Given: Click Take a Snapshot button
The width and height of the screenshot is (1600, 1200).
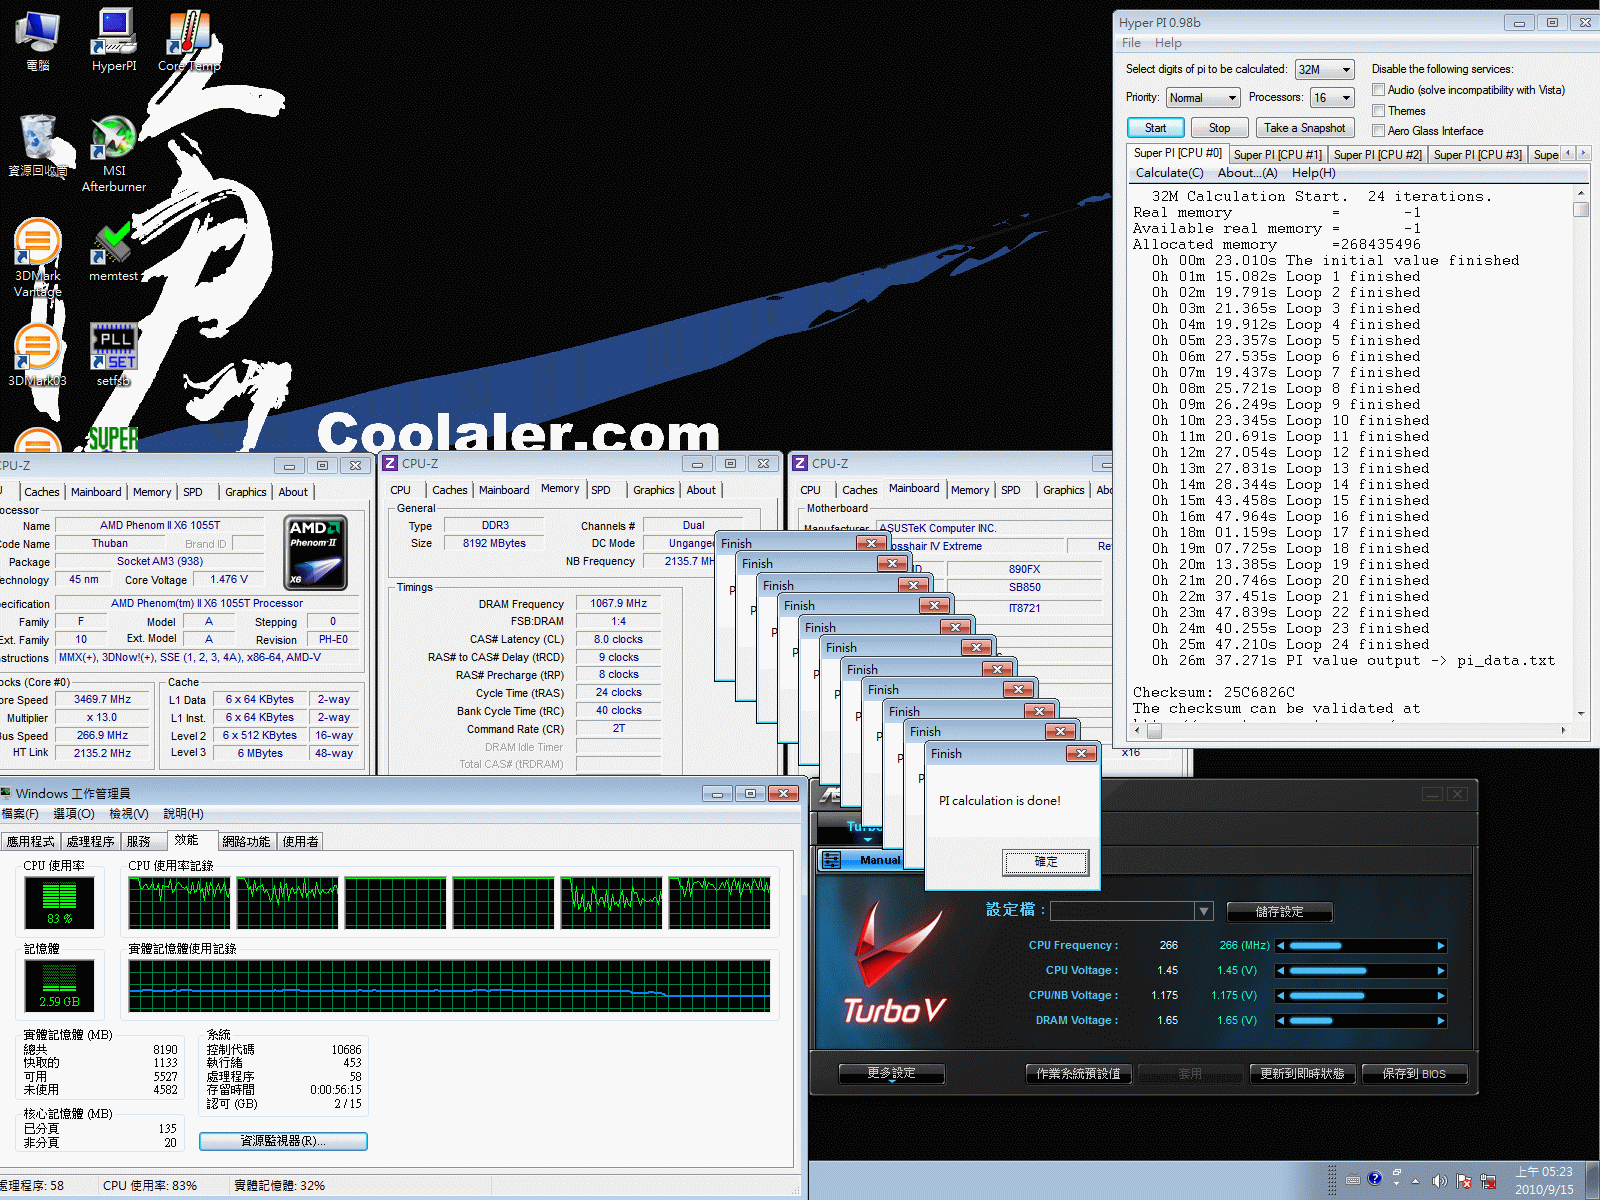Looking at the screenshot, I should point(1304,128).
